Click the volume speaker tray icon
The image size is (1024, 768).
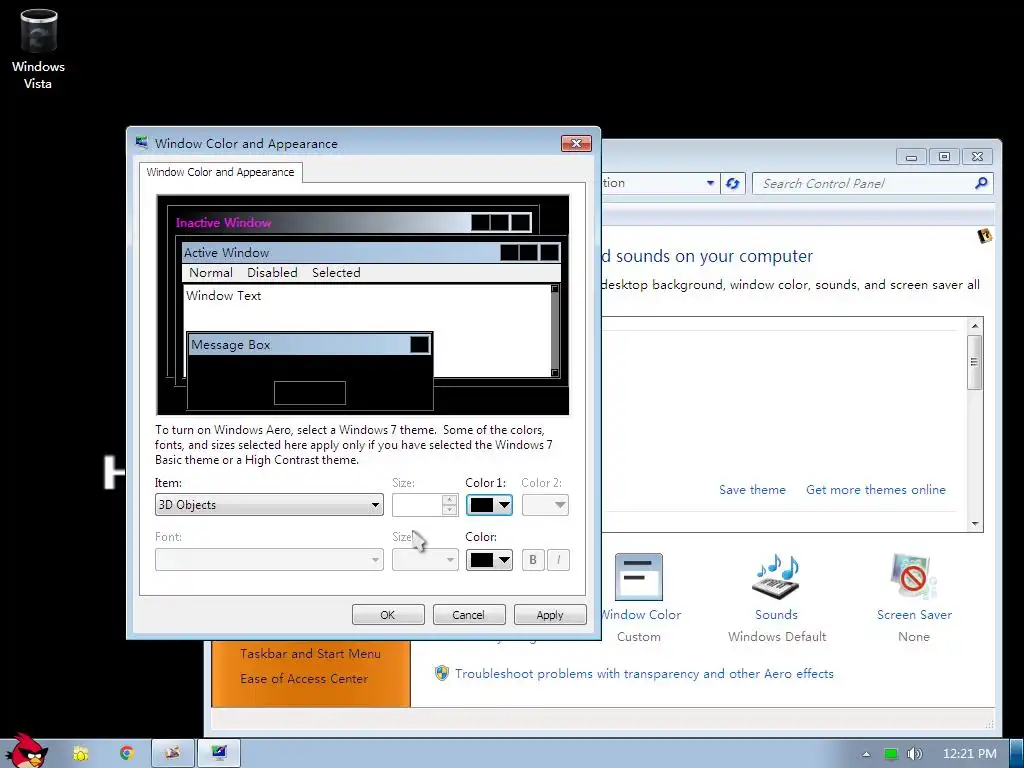pyautogui.click(x=914, y=754)
